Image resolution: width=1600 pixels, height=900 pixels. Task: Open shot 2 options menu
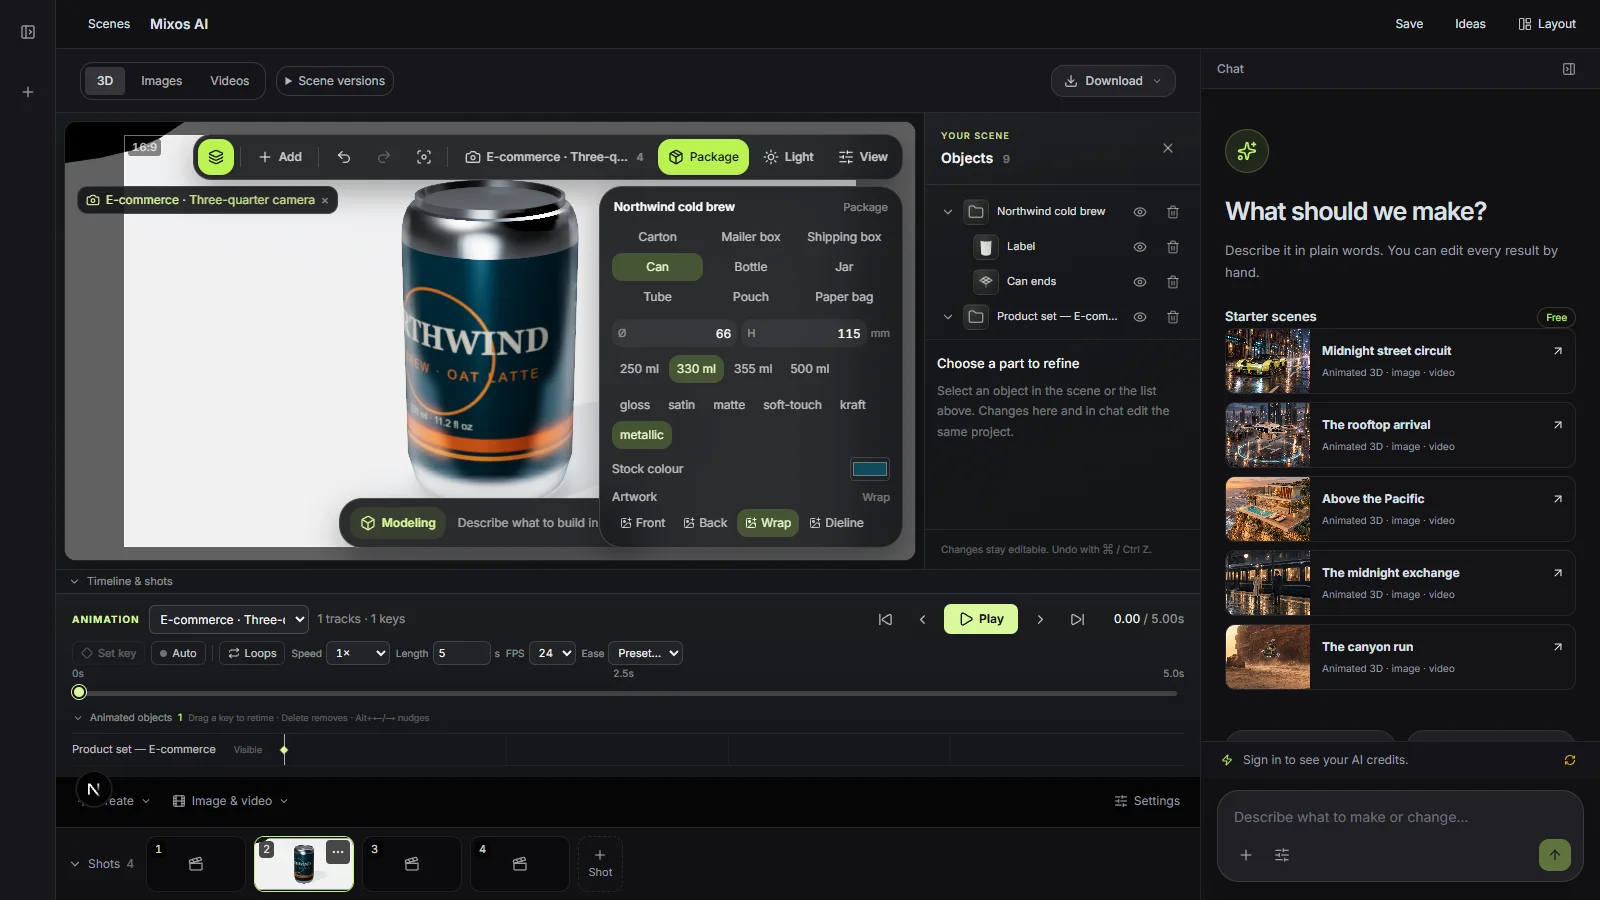click(x=339, y=852)
